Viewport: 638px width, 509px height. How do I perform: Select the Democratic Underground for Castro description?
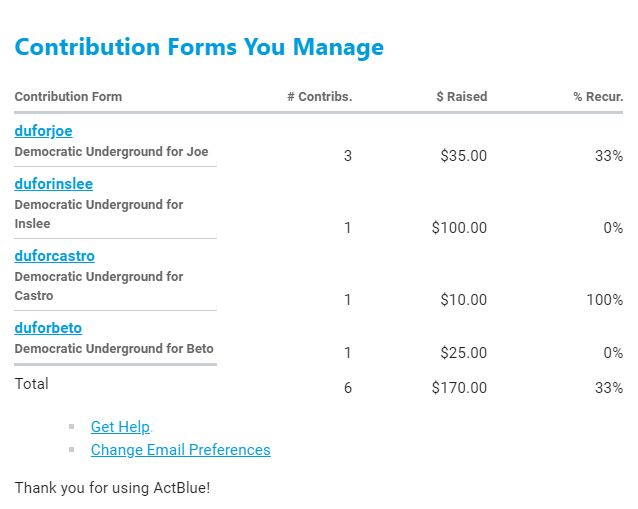[98, 286]
